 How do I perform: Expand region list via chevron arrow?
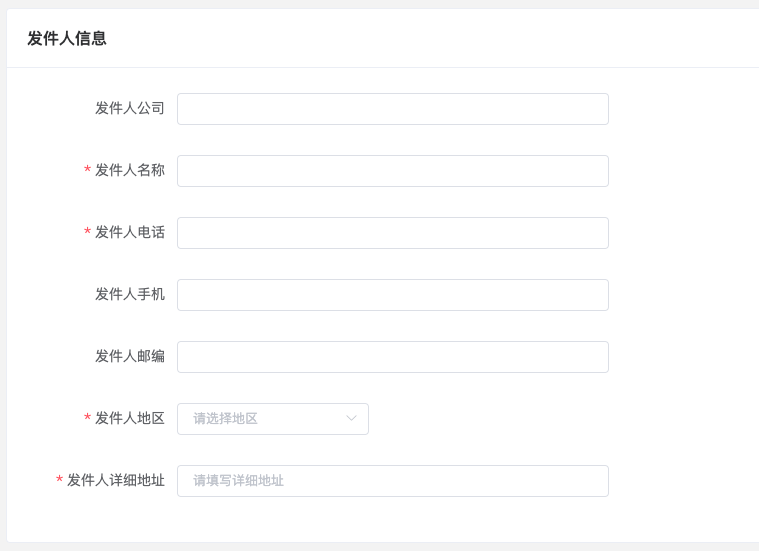point(351,418)
